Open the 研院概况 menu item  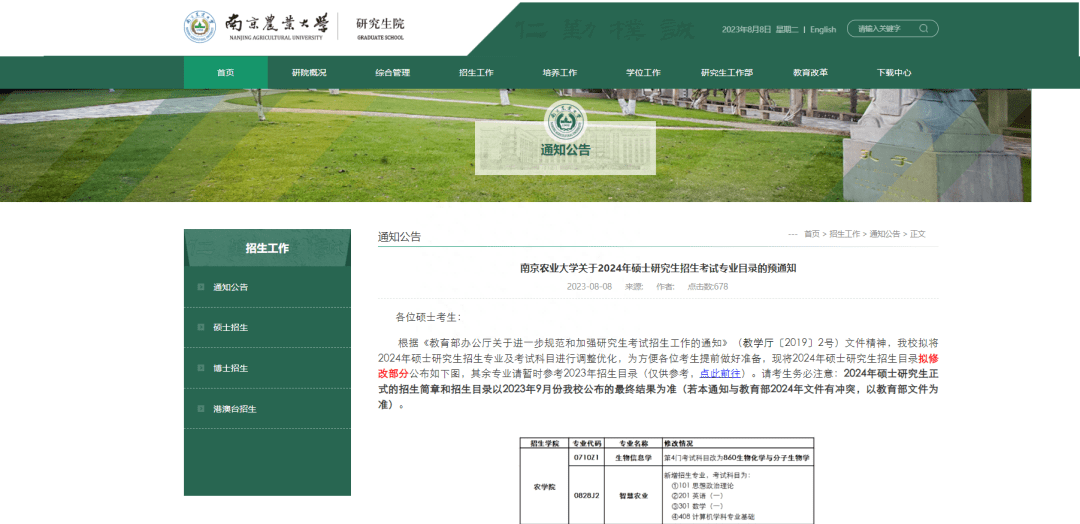coord(309,73)
